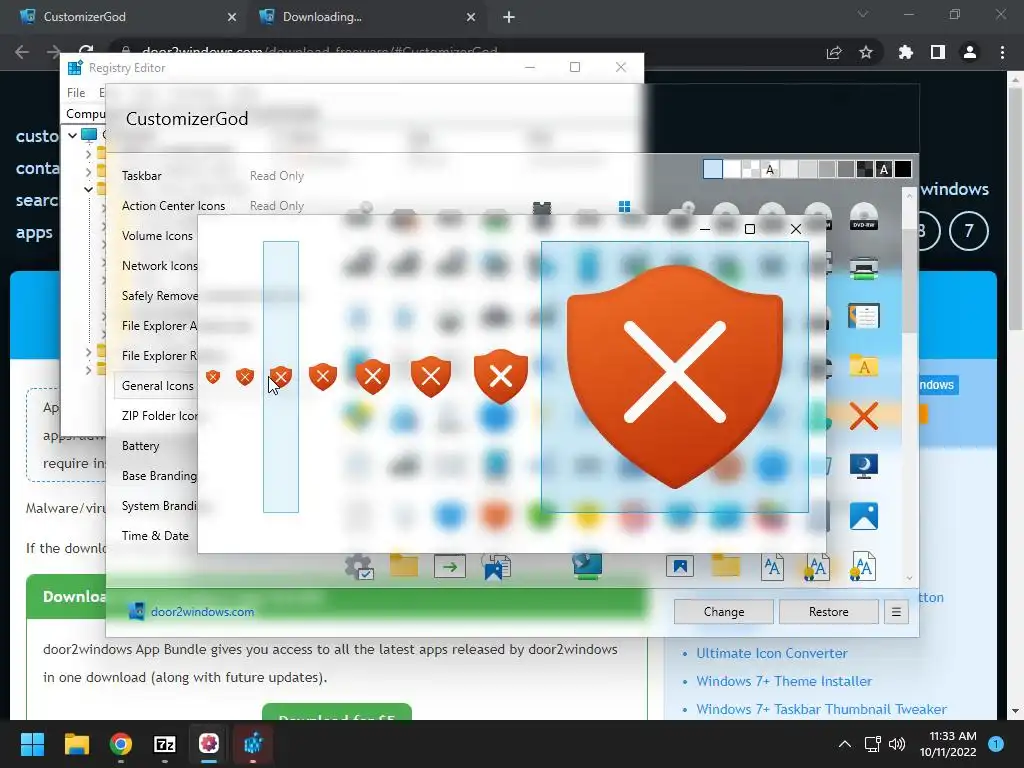
Task: Select the blue picture mountain icon
Action: coord(863,516)
